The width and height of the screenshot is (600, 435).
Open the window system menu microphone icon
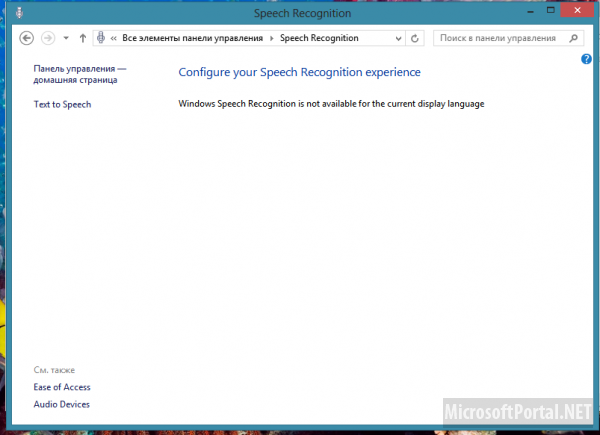coord(19,13)
